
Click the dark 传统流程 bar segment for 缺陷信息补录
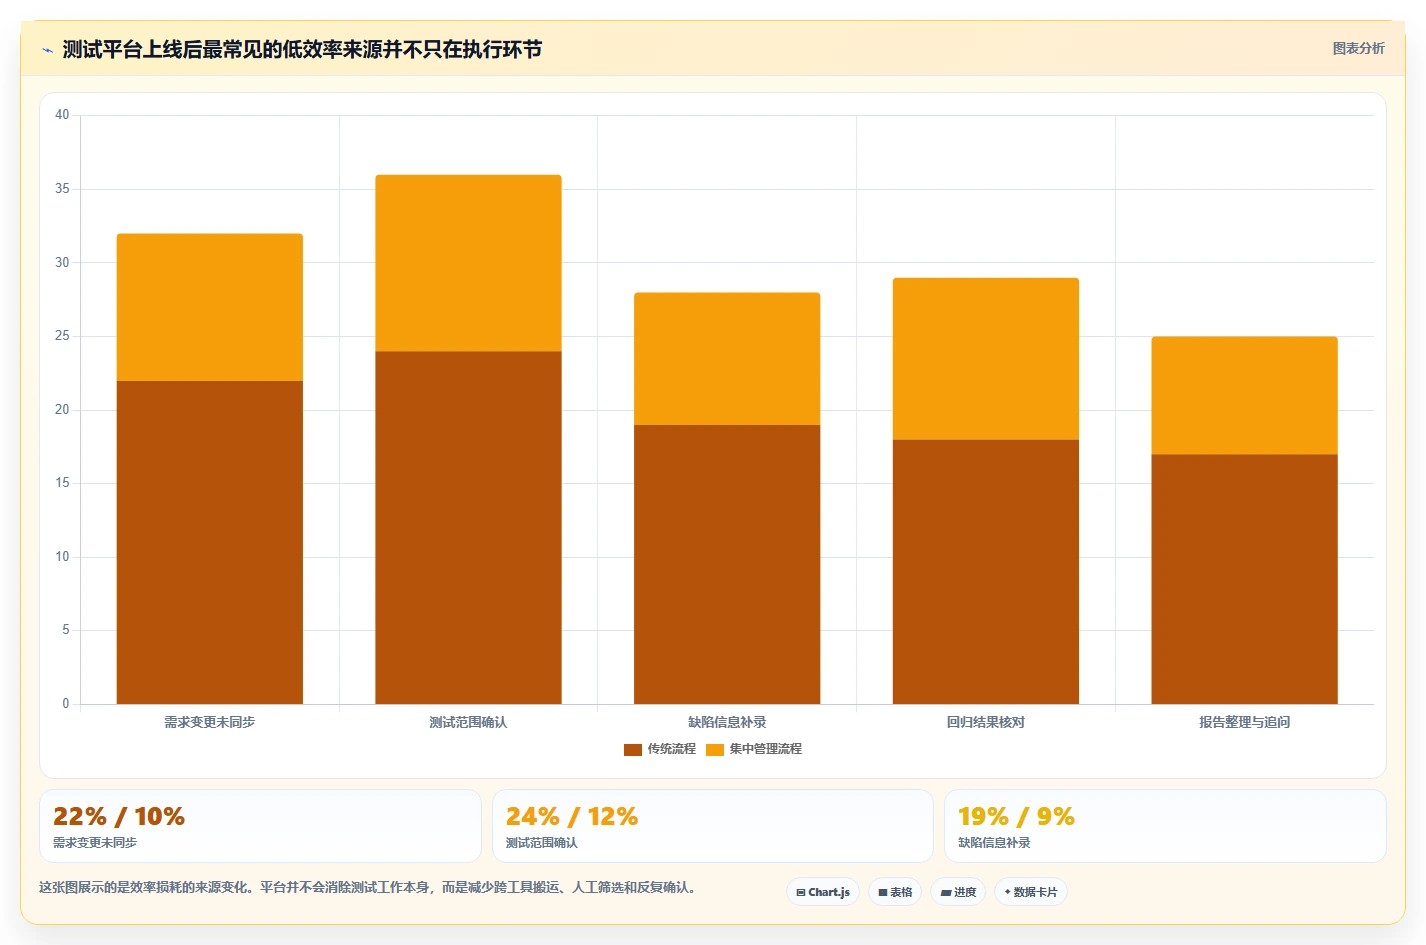pos(727,564)
